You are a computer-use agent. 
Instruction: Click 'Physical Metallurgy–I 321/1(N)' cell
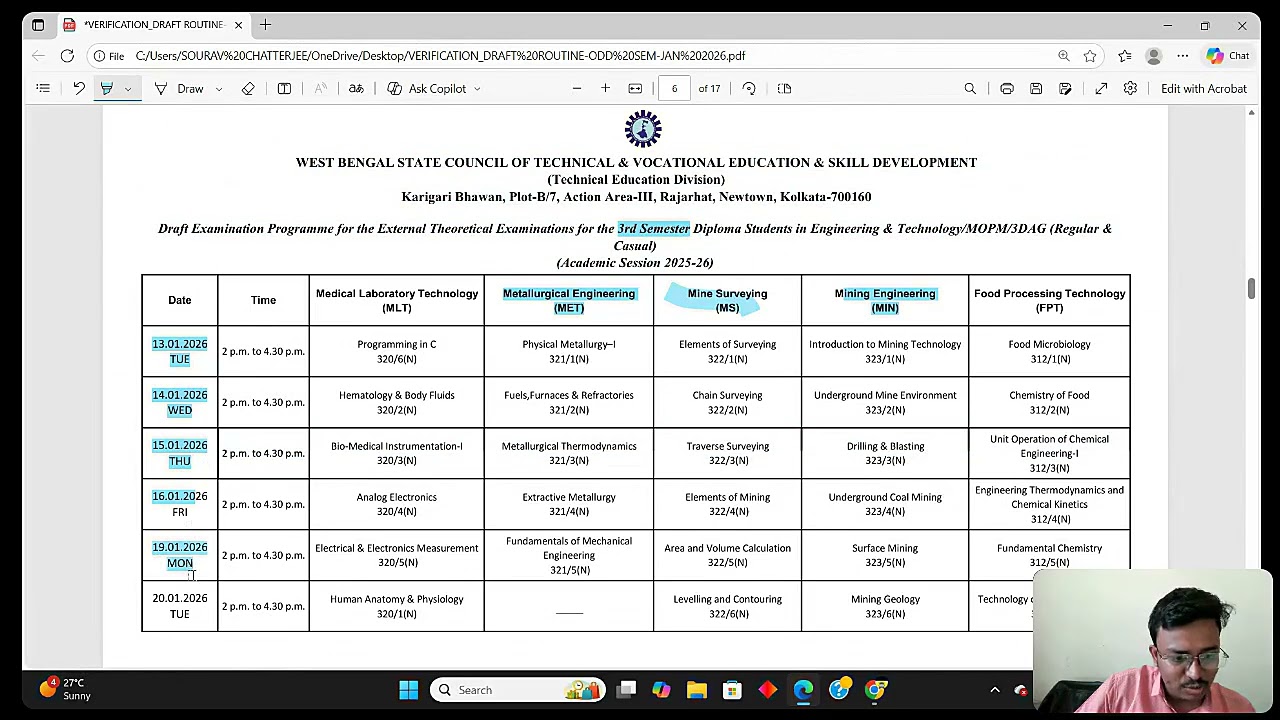(569, 352)
